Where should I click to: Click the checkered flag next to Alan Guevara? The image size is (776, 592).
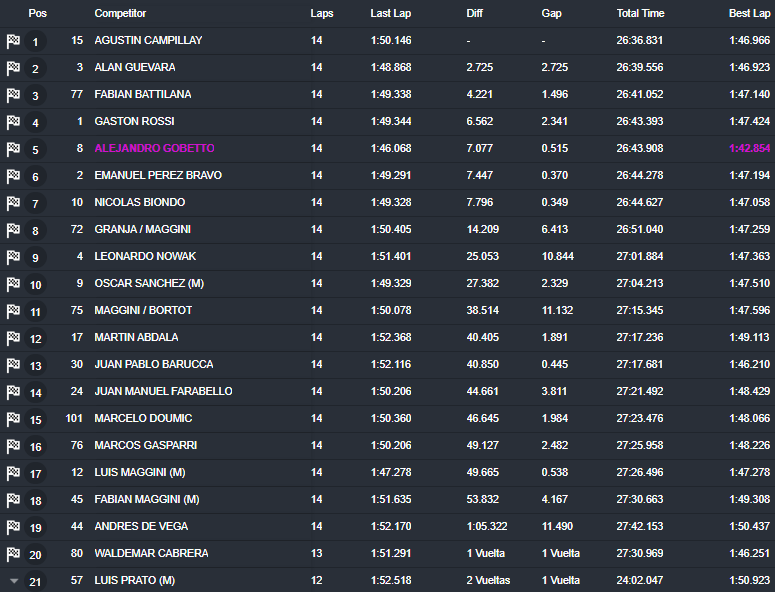[13, 68]
